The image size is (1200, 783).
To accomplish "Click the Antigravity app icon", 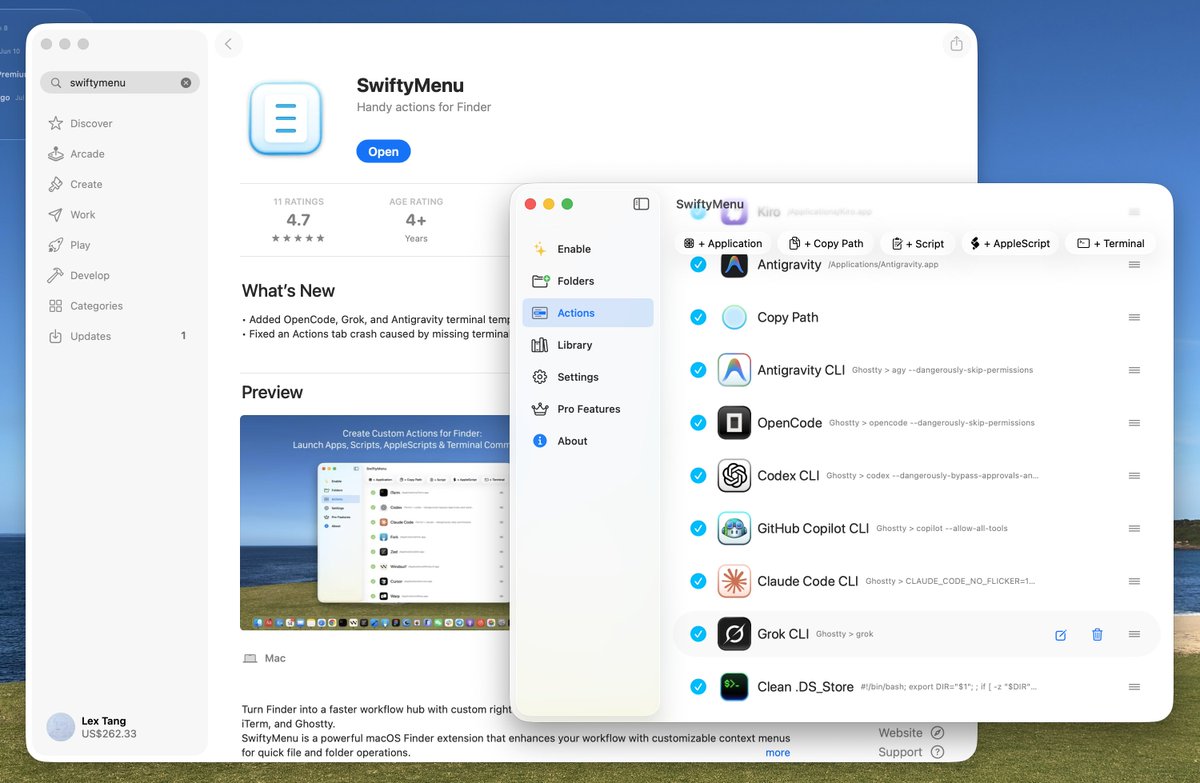I will click(735, 264).
